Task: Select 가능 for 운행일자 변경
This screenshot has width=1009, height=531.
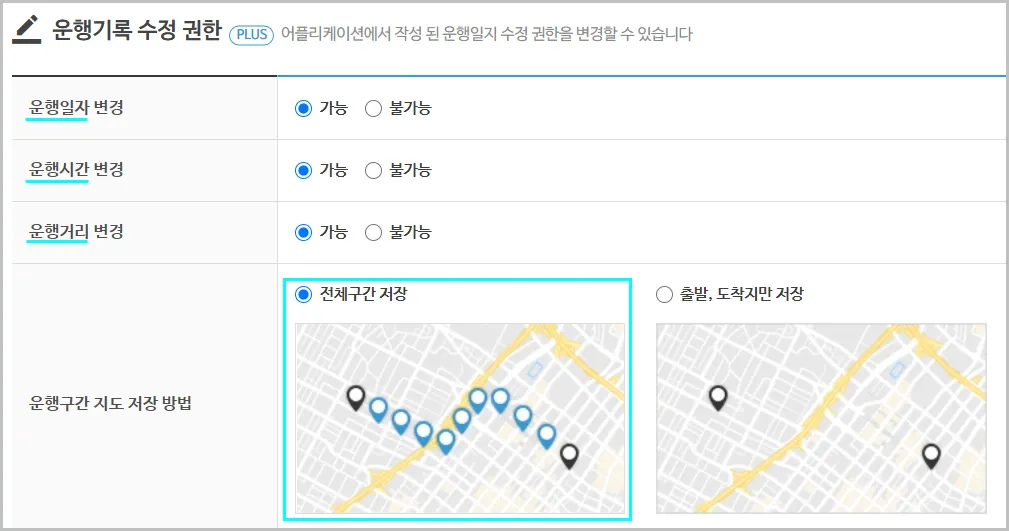Action: coord(304,108)
